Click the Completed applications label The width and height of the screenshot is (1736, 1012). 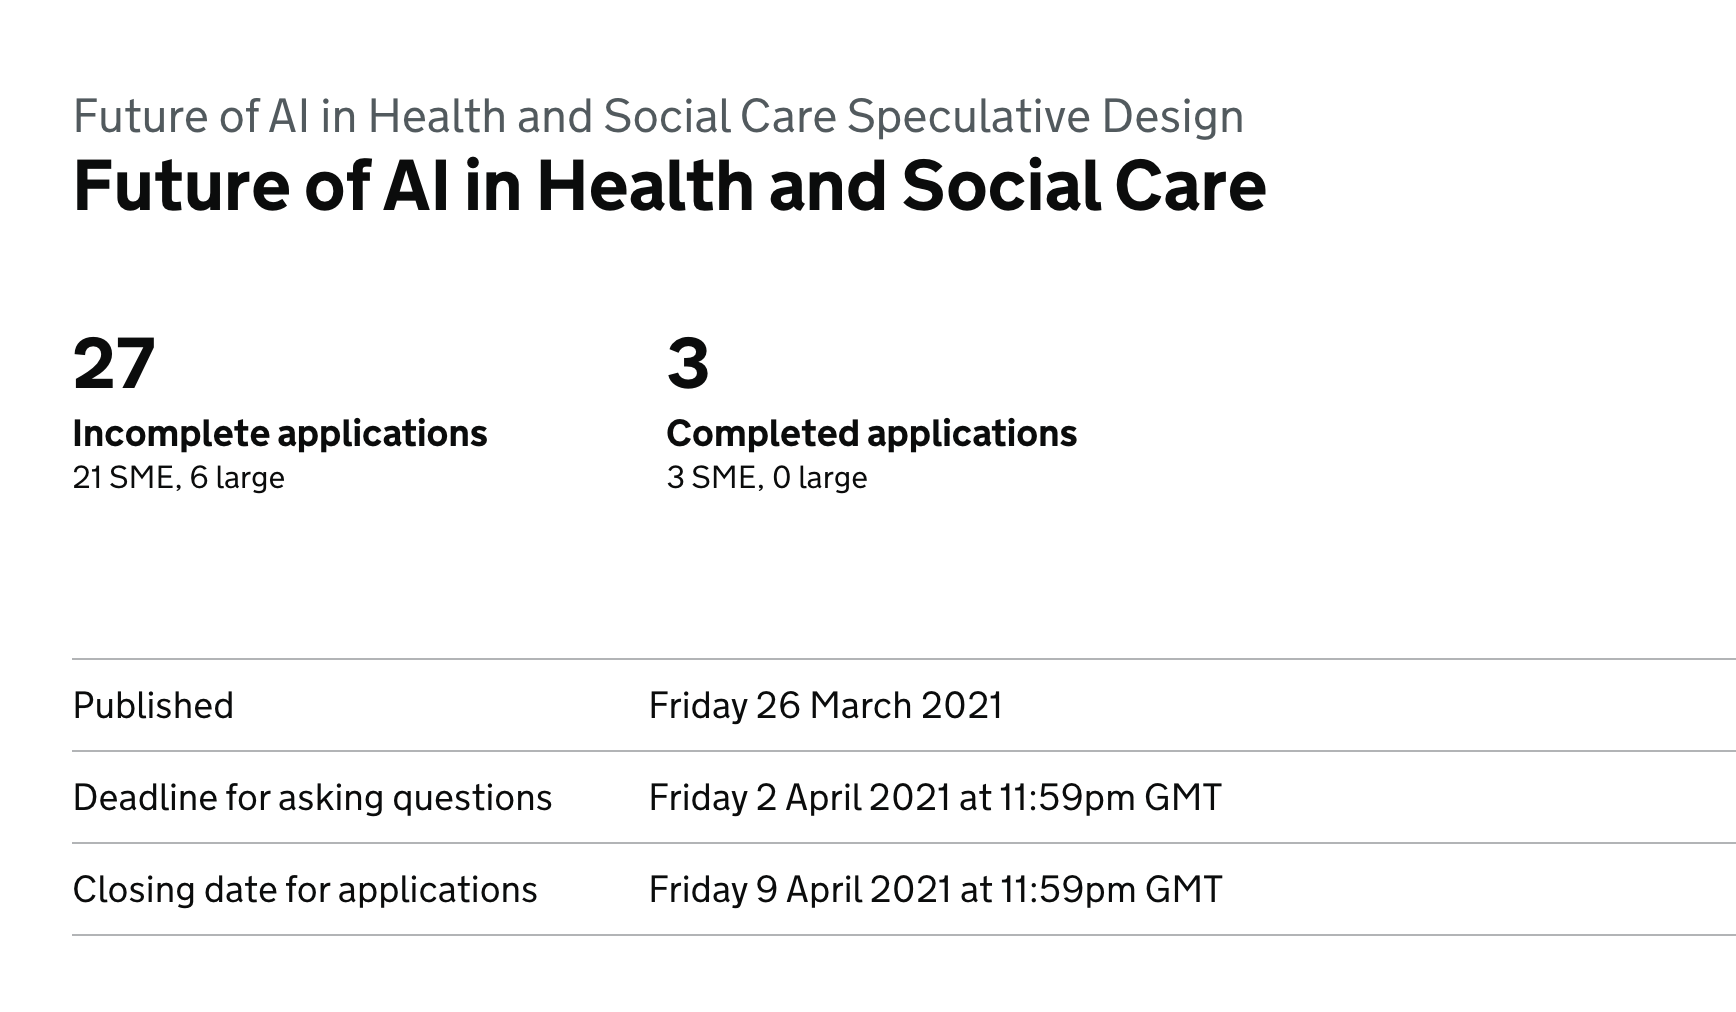coord(872,434)
